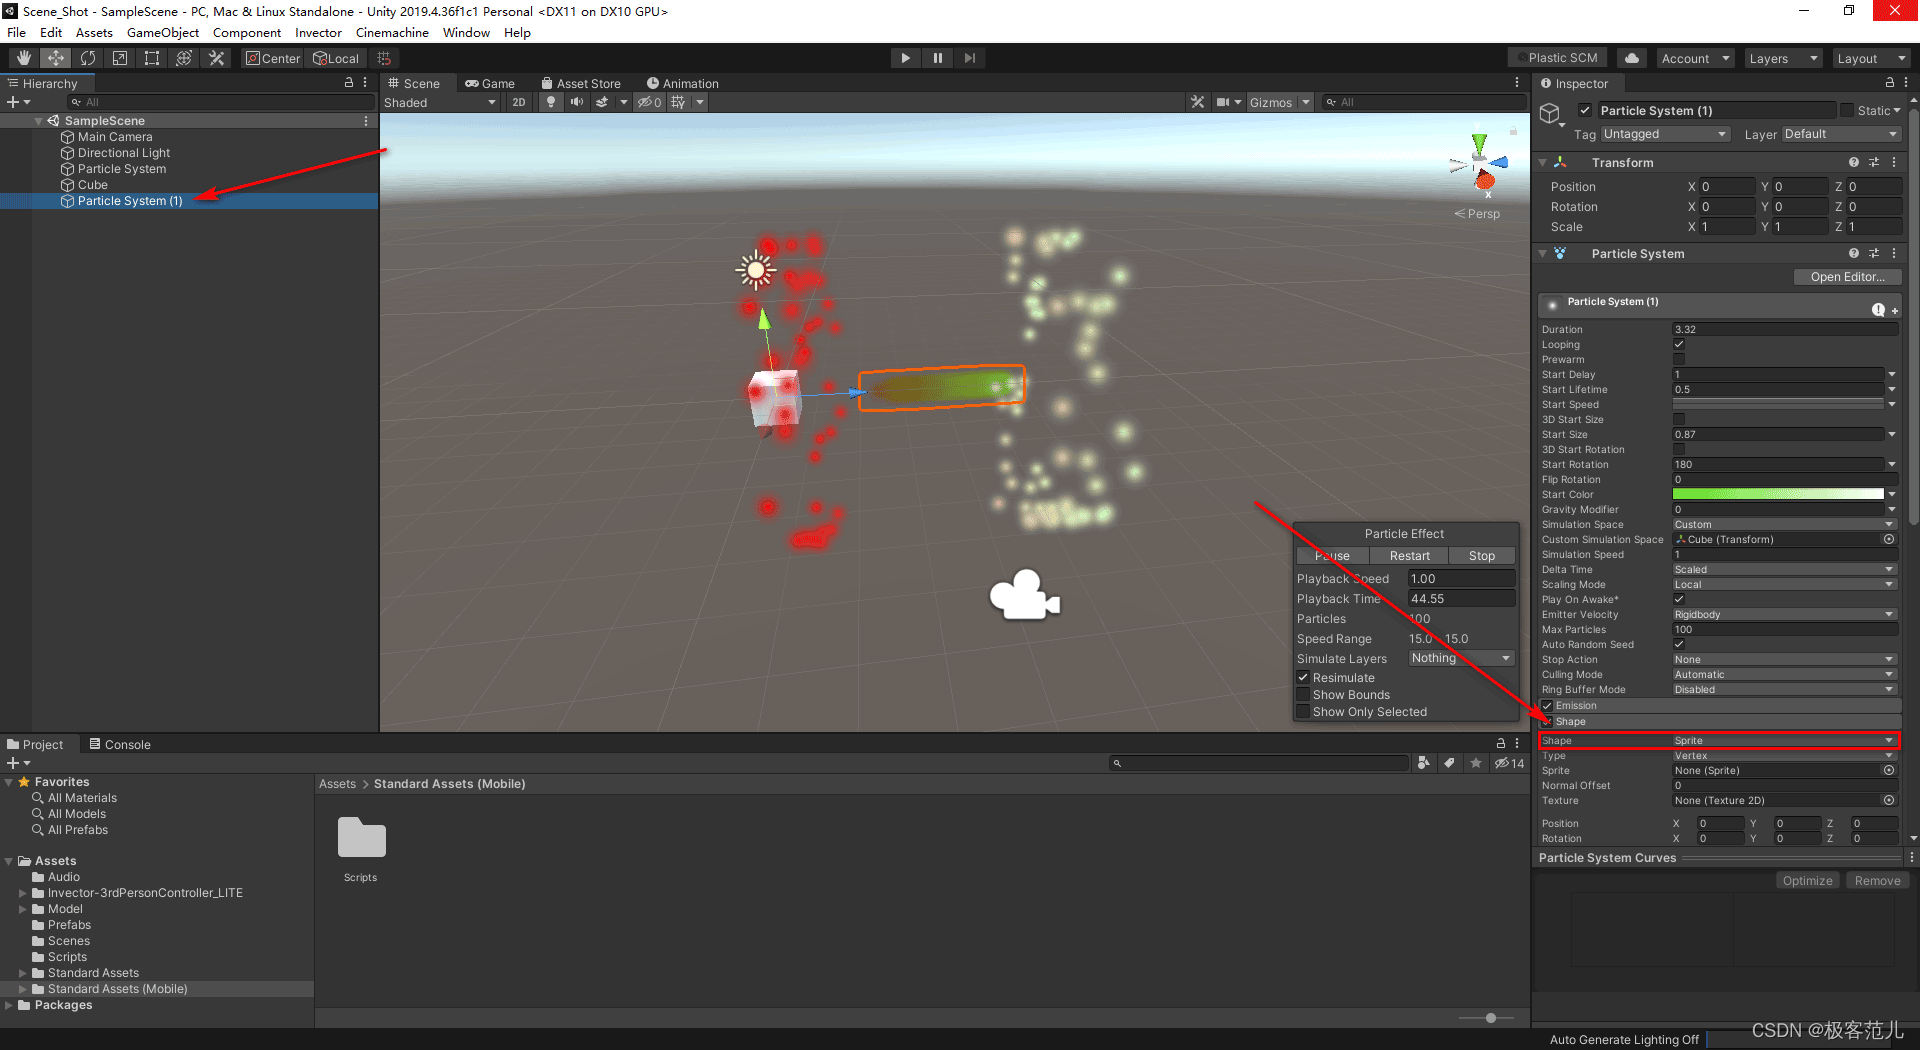The width and height of the screenshot is (1920, 1050).
Task: Expand the Standard Assets folder
Action: click(x=23, y=973)
